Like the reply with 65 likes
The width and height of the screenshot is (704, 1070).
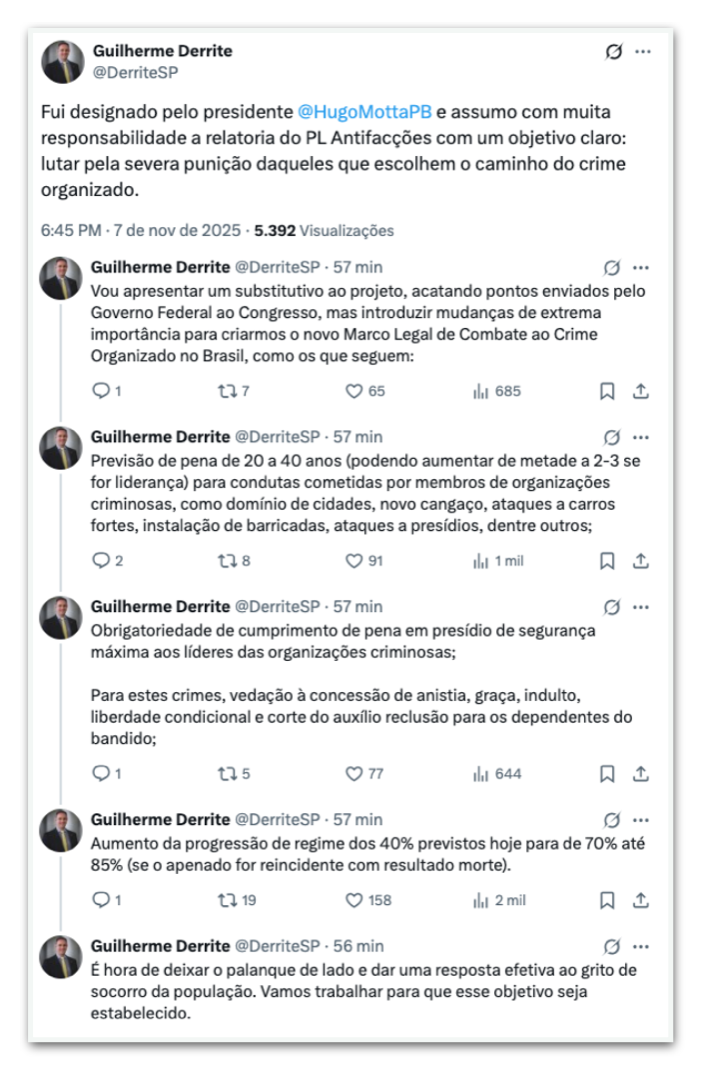pyautogui.click(x=353, y=392)
